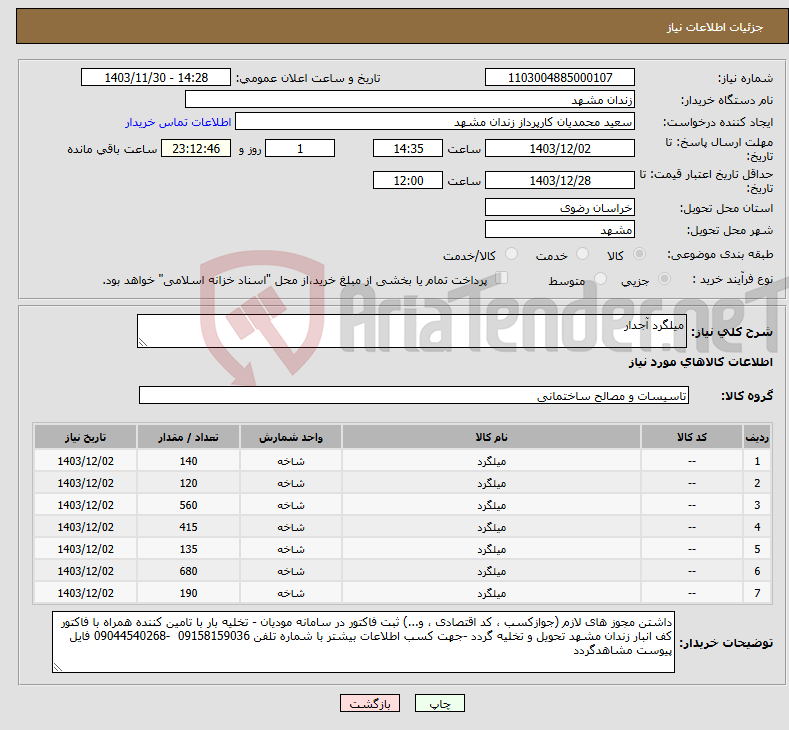Click the تعداد / مقدار column header
Viewport: 789px width, 730px height.
pos(188,437)
